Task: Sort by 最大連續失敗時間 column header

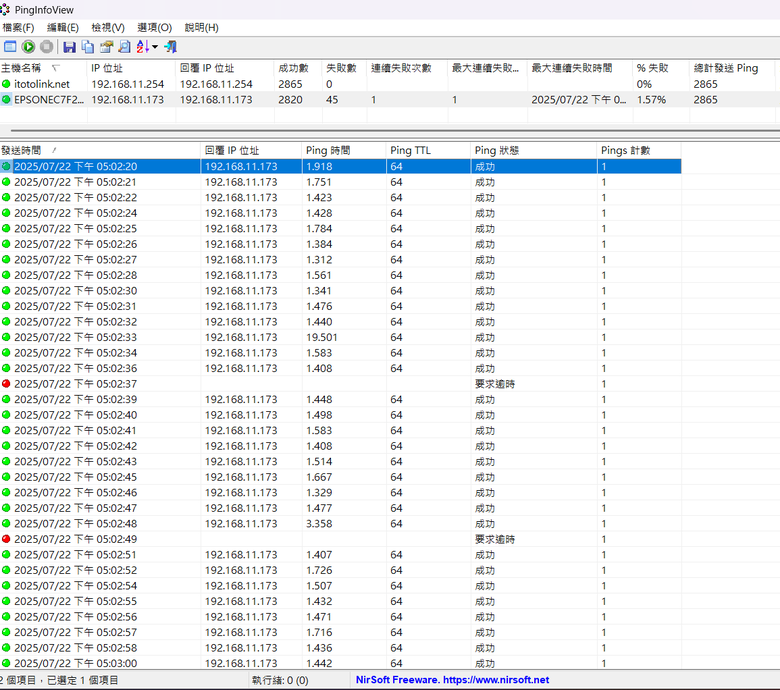Action: [x=580, y=68]
